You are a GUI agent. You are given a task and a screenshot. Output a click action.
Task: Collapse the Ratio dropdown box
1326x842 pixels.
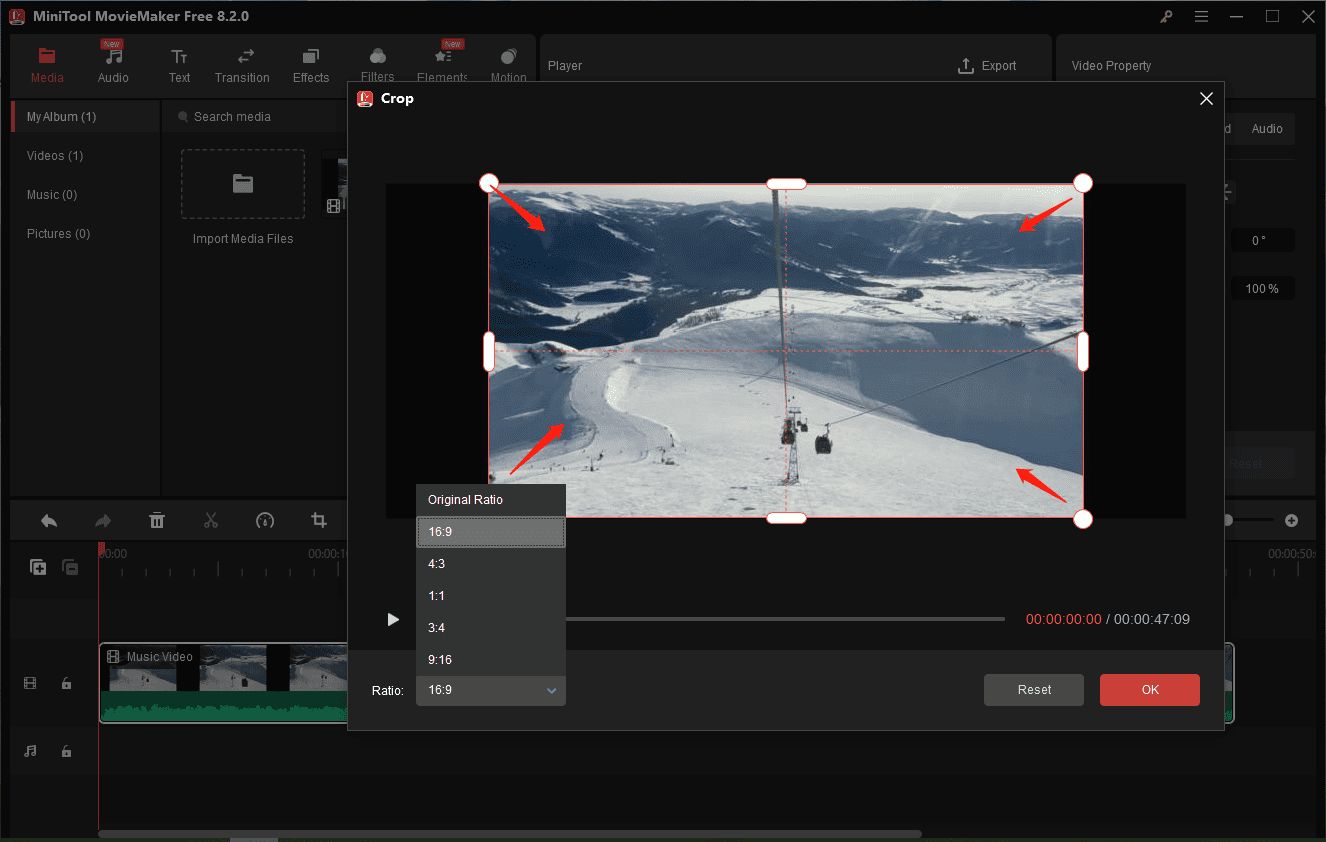(x=491, y=690)
